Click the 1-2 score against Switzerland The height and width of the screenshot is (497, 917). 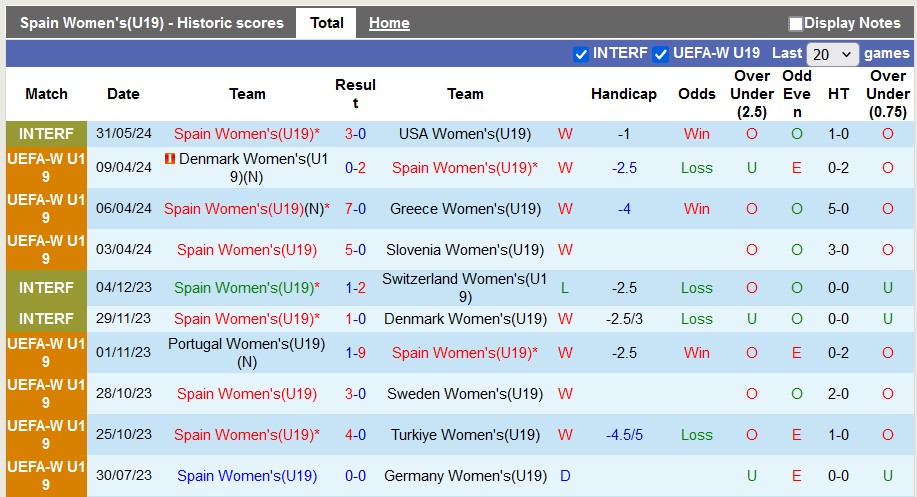[355, 288]
